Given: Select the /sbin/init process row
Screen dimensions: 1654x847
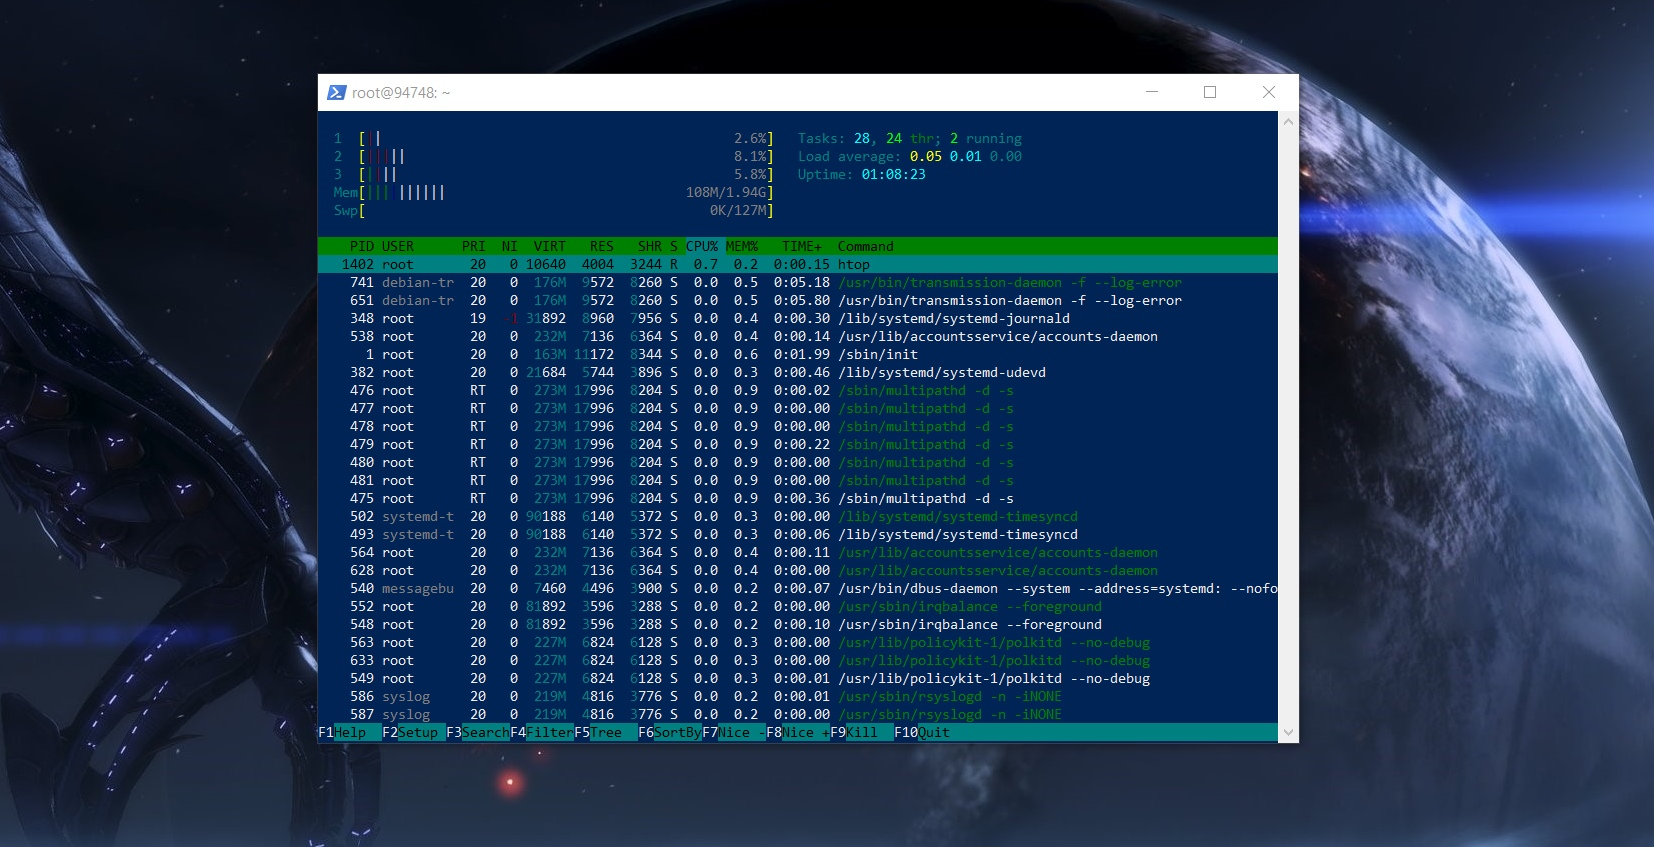Looking at the screenshot, I should click(x=798, y=354).
